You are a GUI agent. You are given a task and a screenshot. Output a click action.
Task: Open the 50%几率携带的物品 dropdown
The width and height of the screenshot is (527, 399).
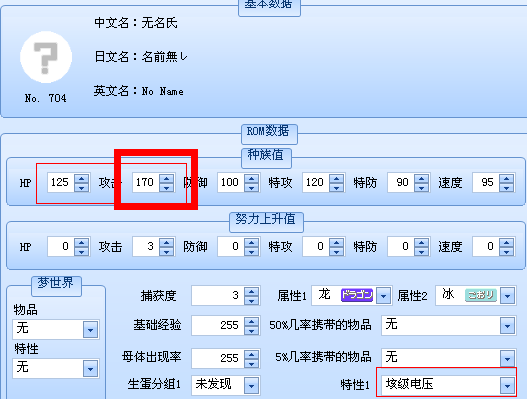coord(508,325)
